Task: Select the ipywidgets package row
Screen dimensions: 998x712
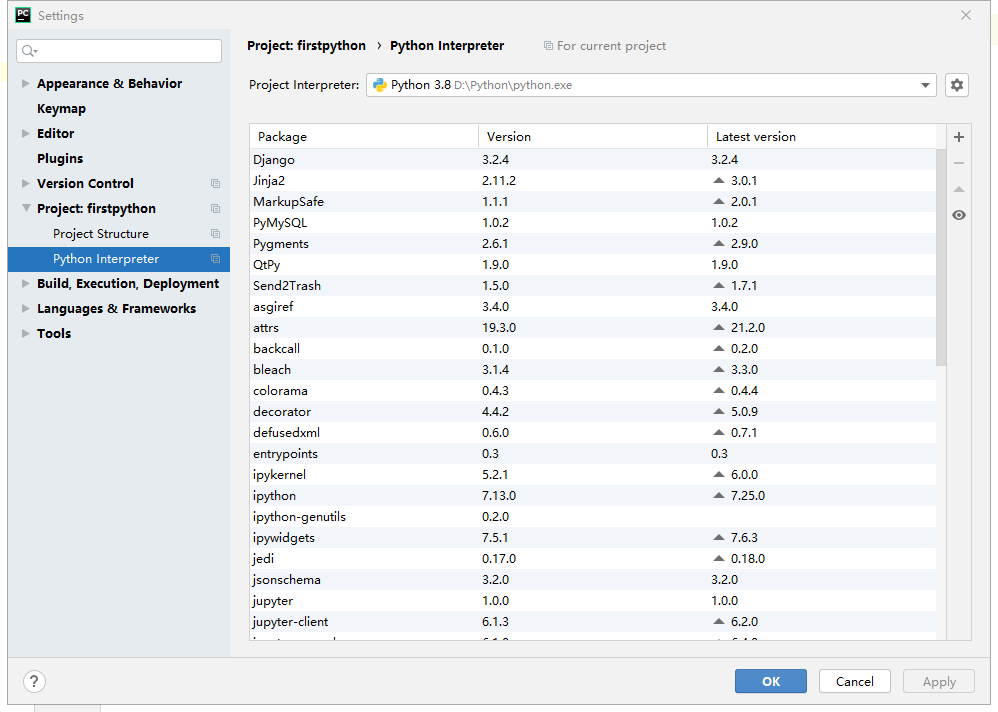Action: point(593,538)
